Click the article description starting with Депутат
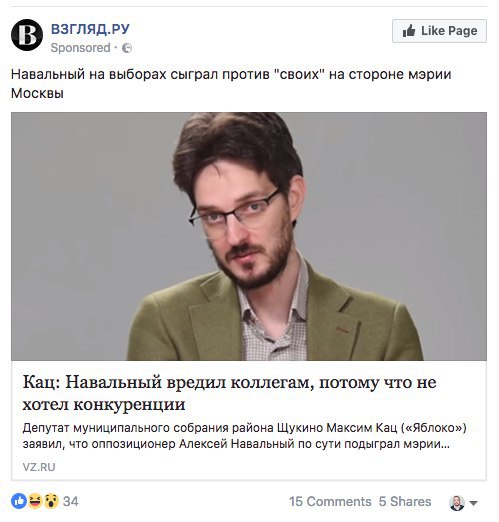 click(x=244, y=436)
